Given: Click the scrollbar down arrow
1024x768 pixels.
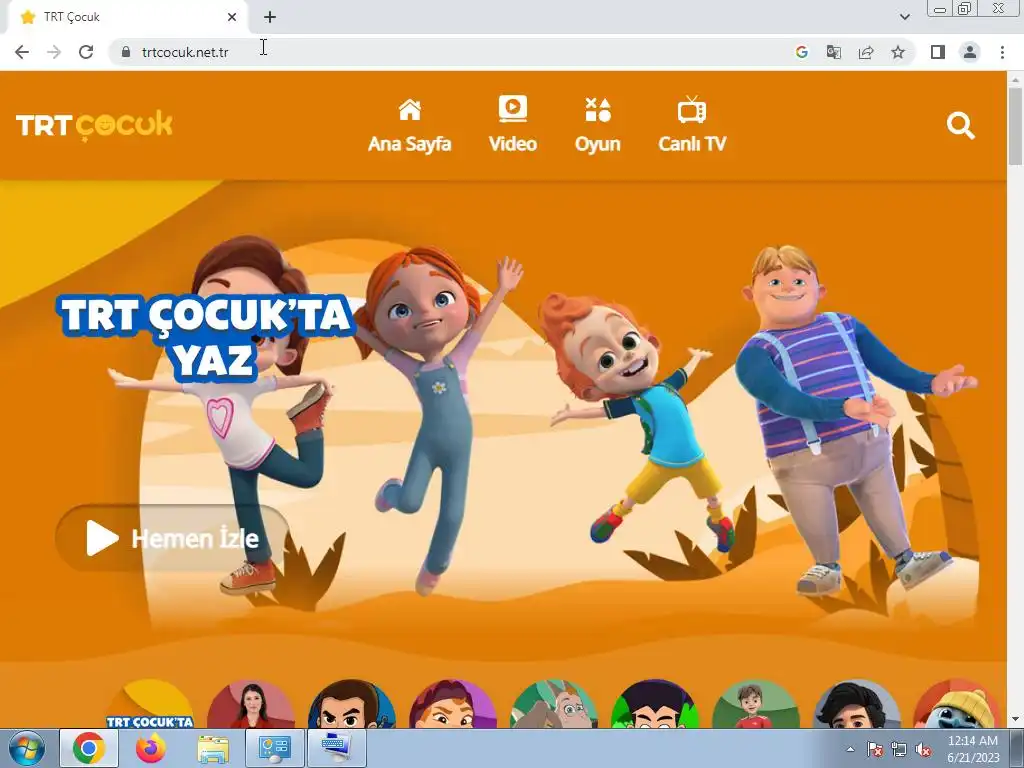Looking at the screenshot, I should point(1015,720).
